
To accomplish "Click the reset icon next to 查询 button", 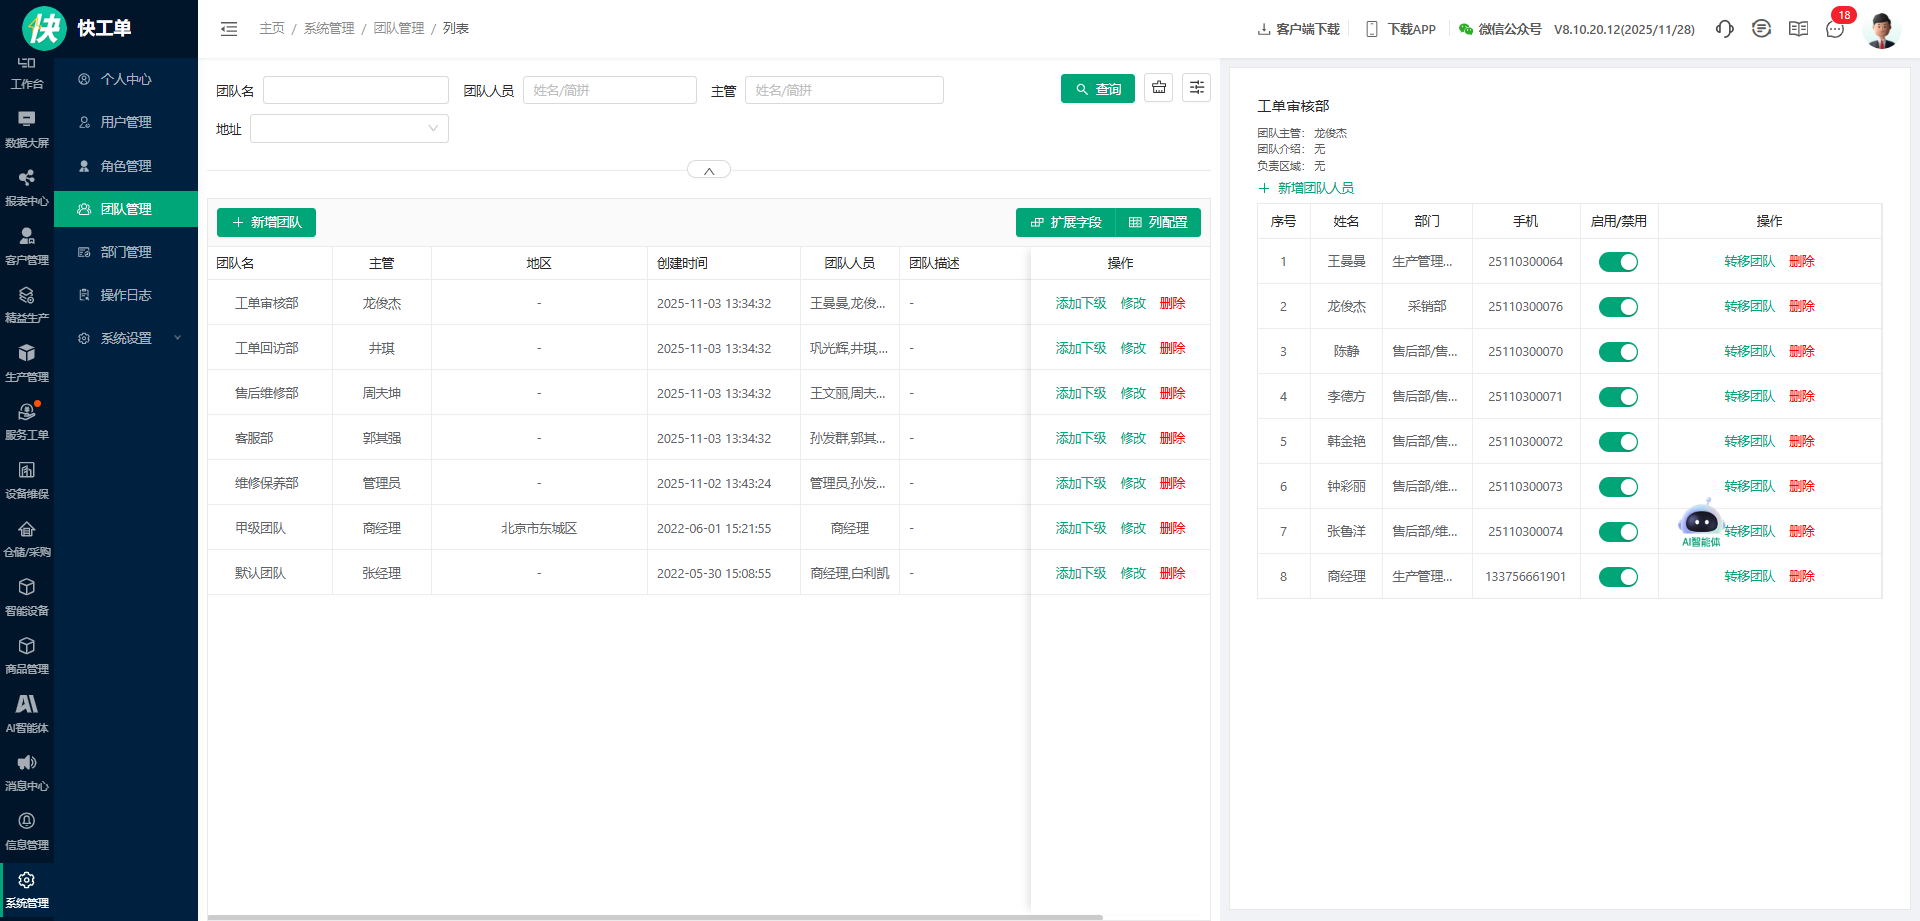I will pyautogui.click(x=1159, y=88).
